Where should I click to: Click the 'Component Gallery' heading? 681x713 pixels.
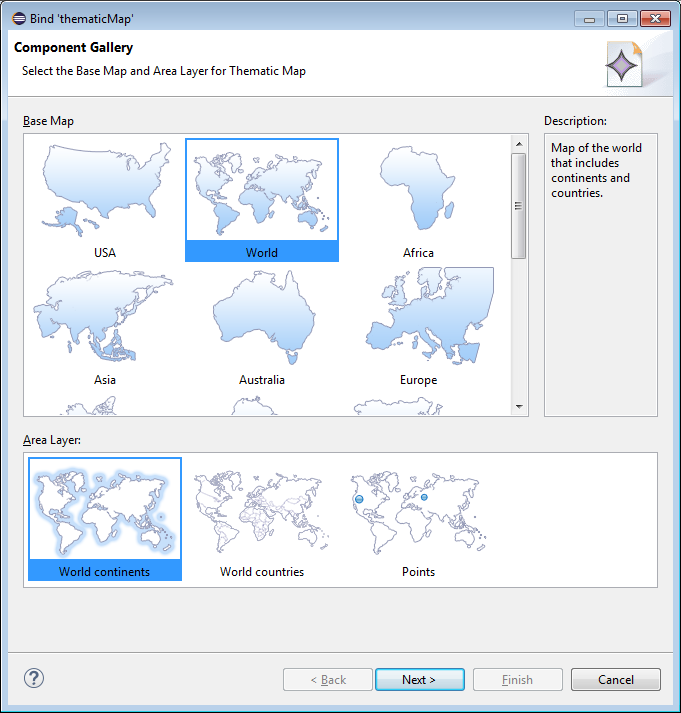[74, 47]
